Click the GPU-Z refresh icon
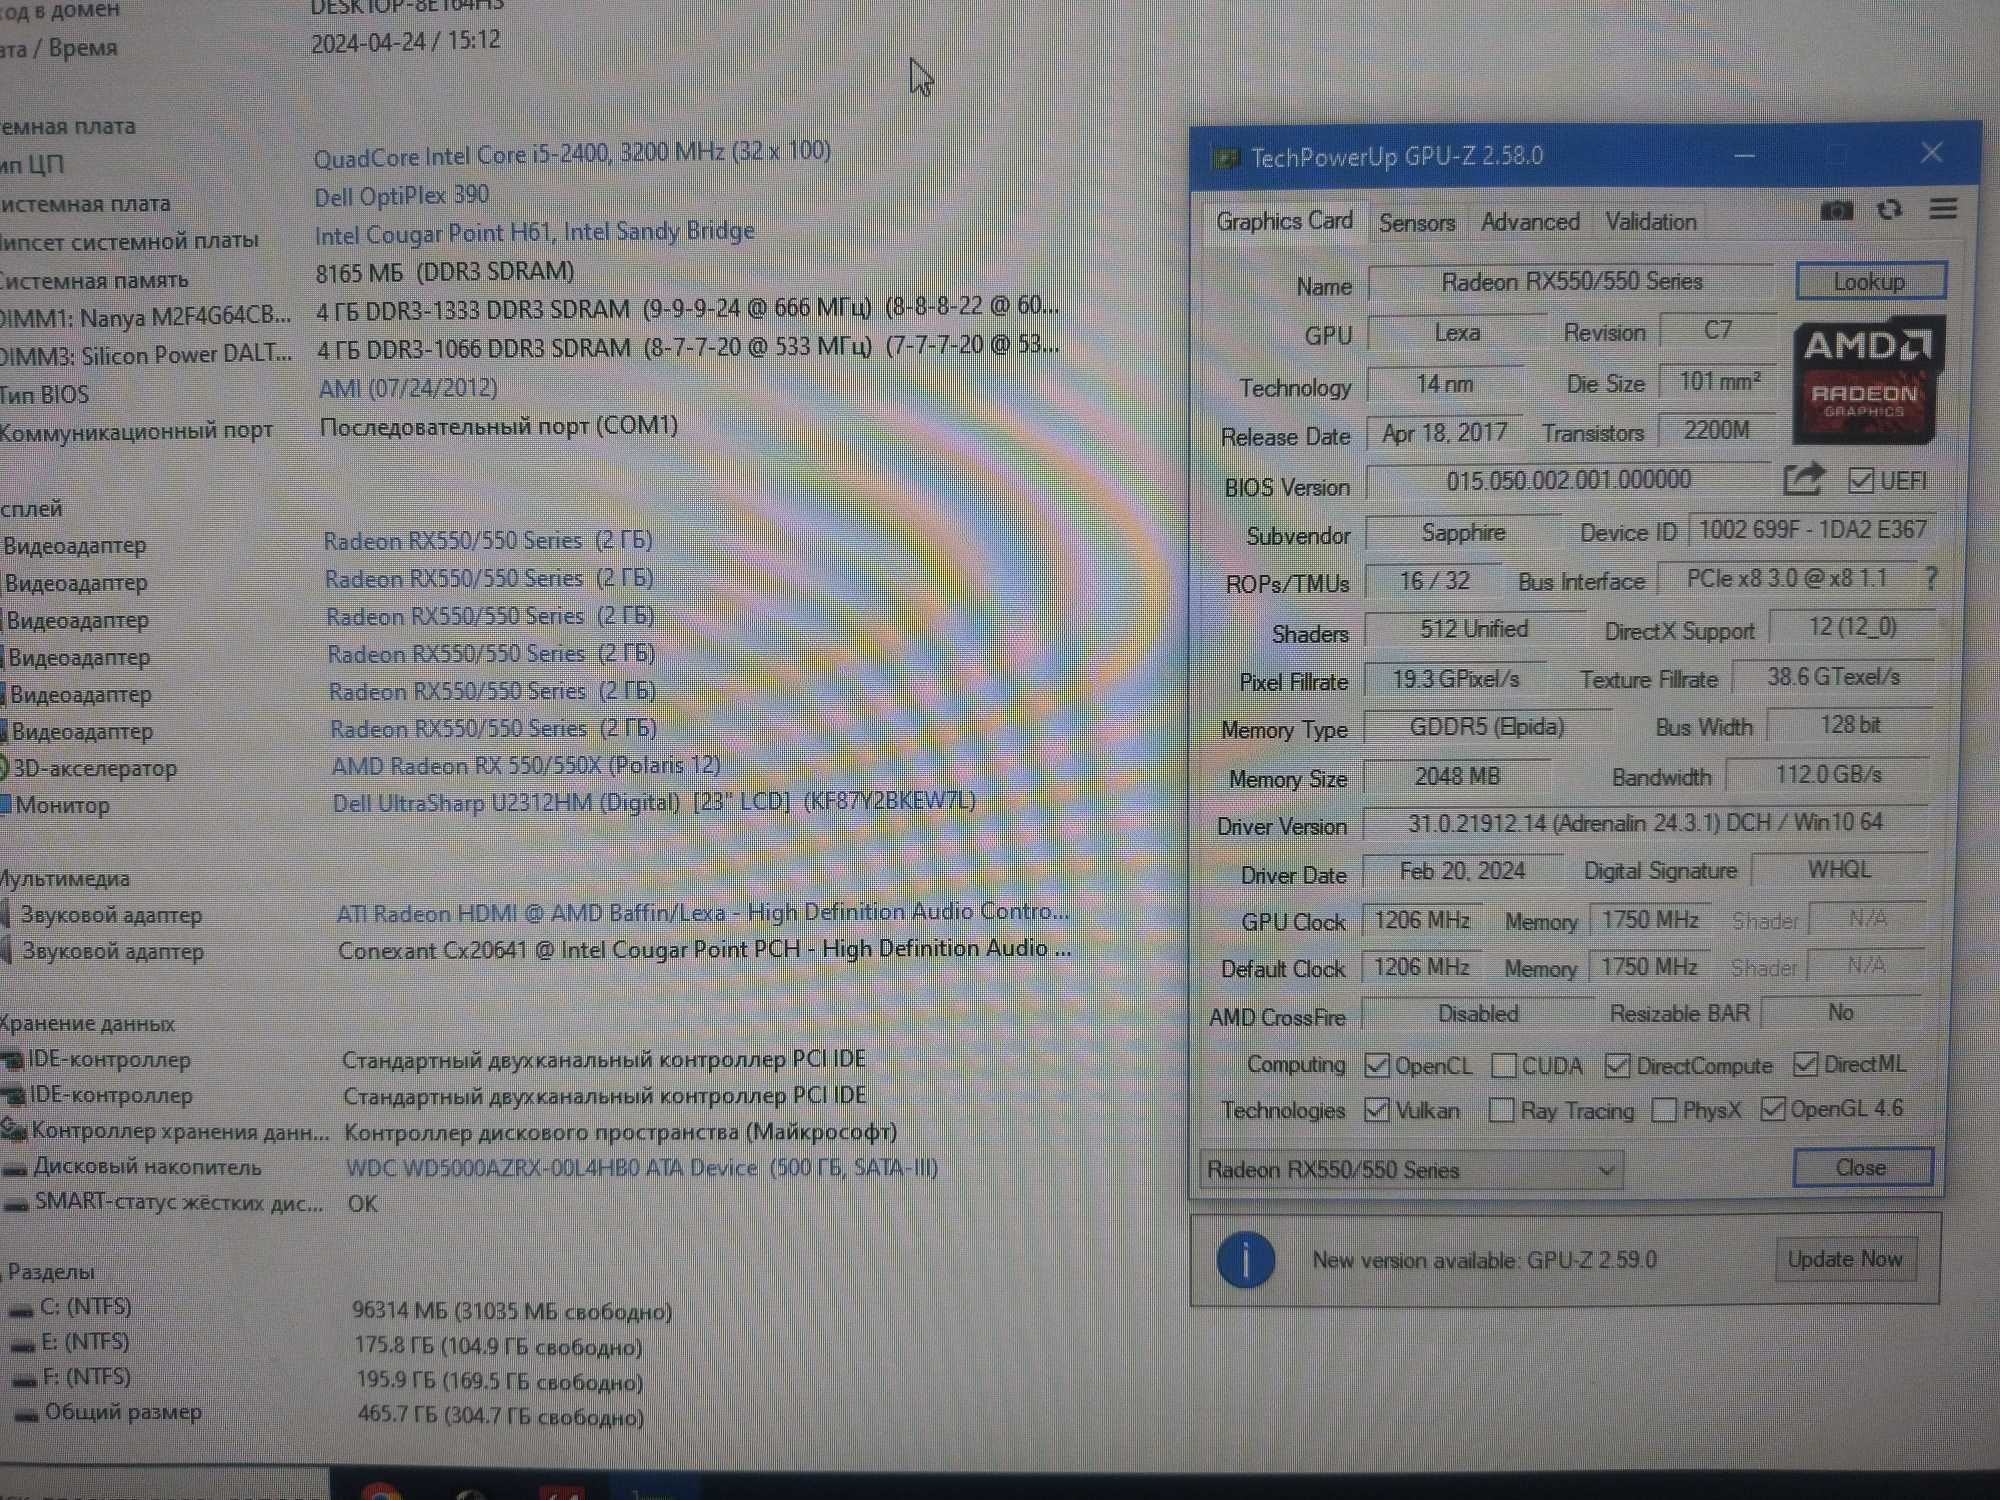 [1889, 210]
